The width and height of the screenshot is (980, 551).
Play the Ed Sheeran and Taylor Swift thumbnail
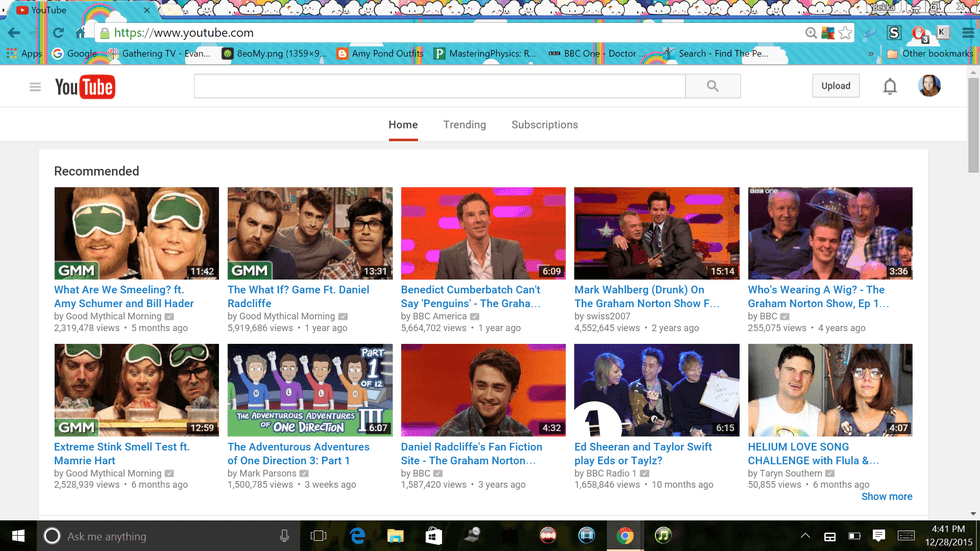coord(656,390)
